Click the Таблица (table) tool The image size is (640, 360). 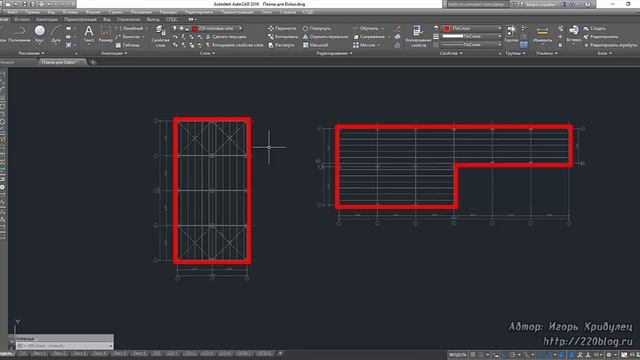(127, 45)
